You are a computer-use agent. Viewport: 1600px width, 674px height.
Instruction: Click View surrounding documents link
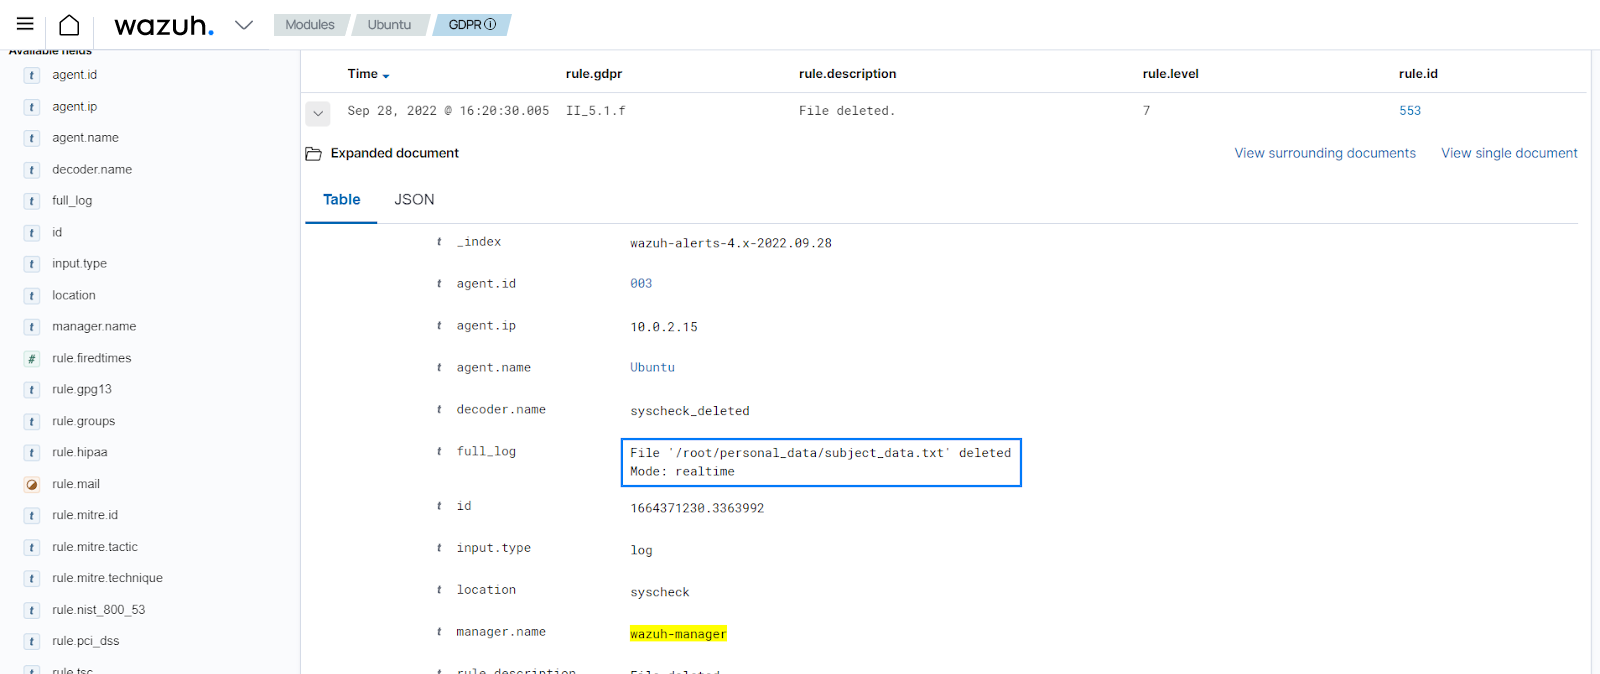click(x=1325, y=153)
